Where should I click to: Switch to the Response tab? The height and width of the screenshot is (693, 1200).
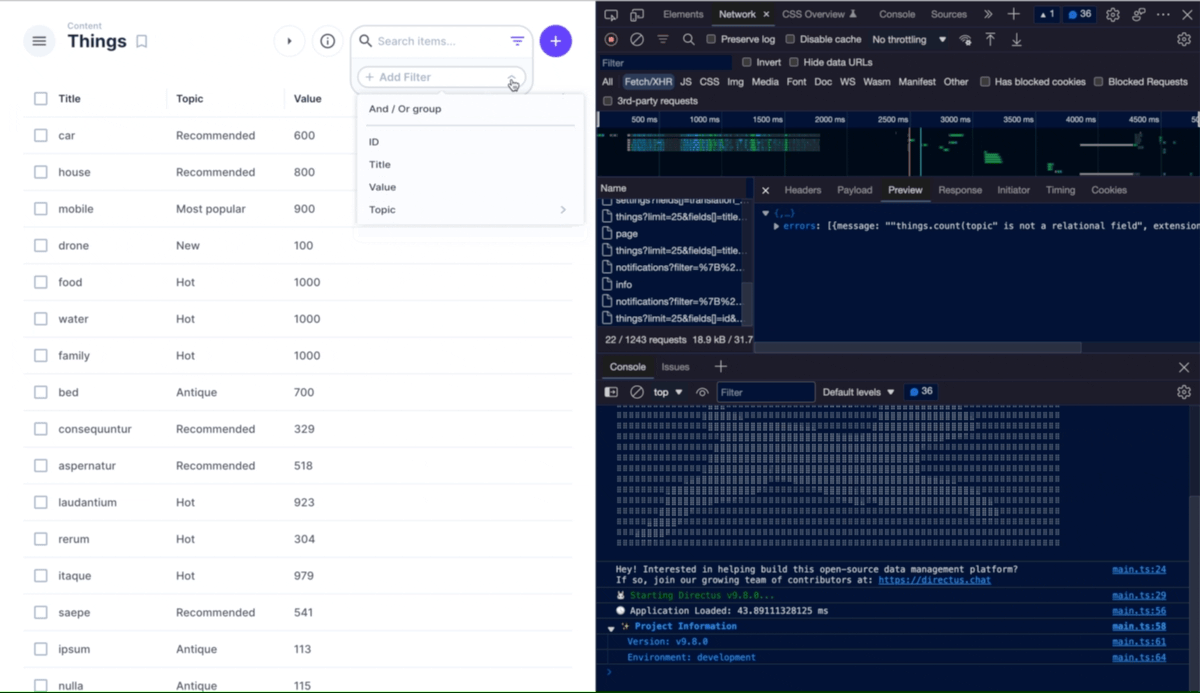coord(960,190)
